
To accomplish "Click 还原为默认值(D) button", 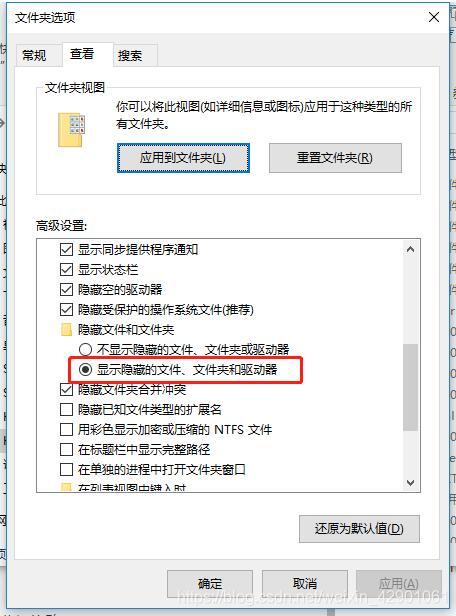I will point(359,529).
